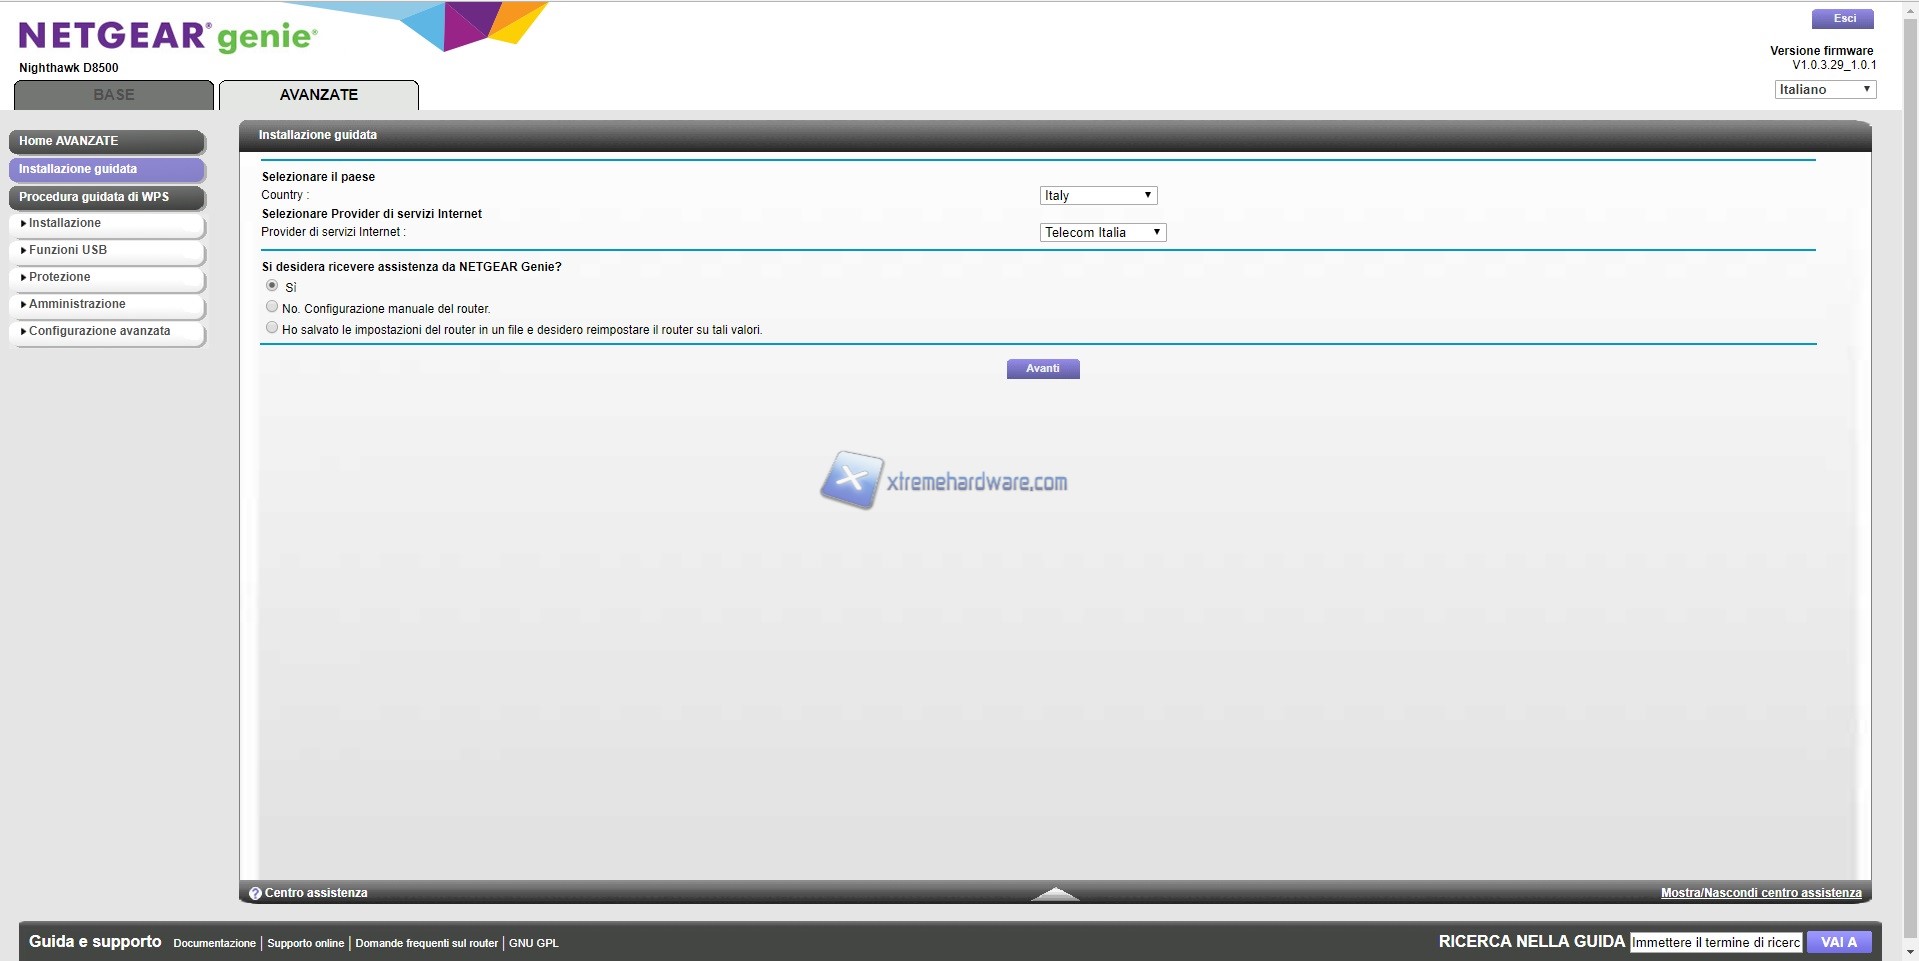Open the Internet provider dropdown Telecom Italia
Viewport: 1919px width, 961px height.
1102,232
